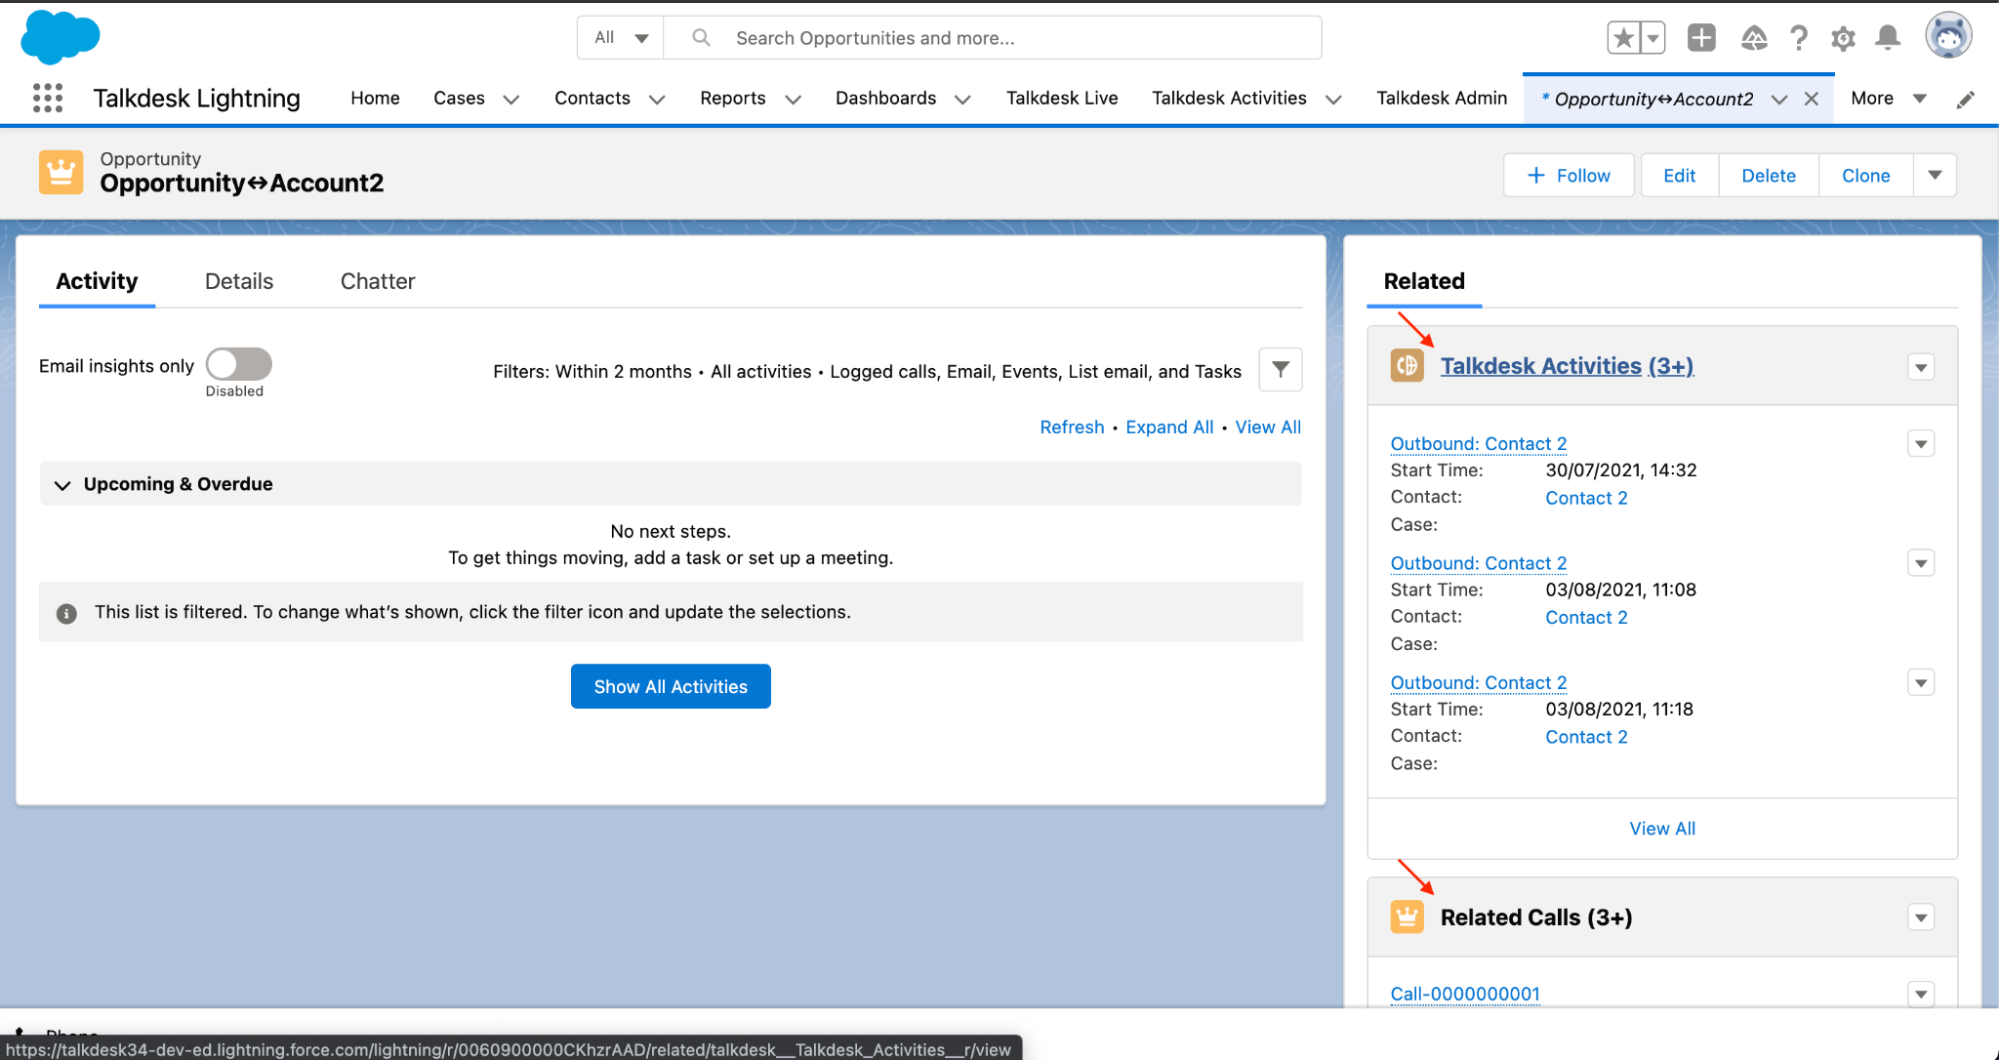Open the Help question mark icon
This screenshot has height=1061, width=1999.
(1799, 38)
